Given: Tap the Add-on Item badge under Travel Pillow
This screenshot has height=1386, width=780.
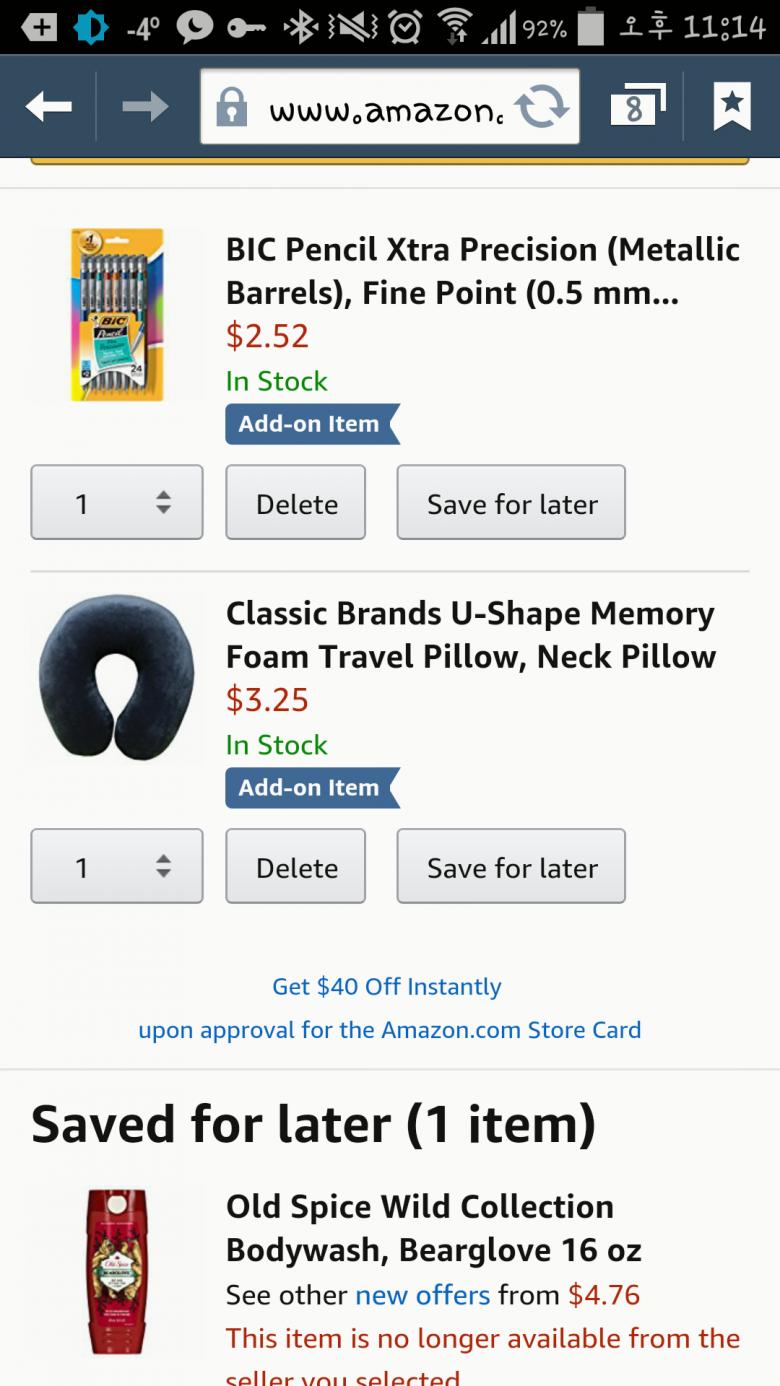Looking at the screenshot, I should tap(311, 788).
